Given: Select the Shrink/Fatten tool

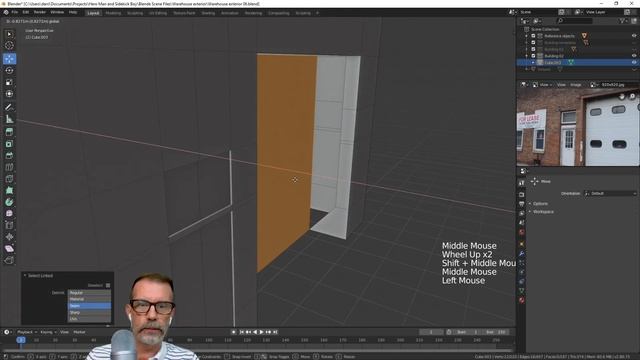Looking at the screenshot, I should tap(9, 237).
